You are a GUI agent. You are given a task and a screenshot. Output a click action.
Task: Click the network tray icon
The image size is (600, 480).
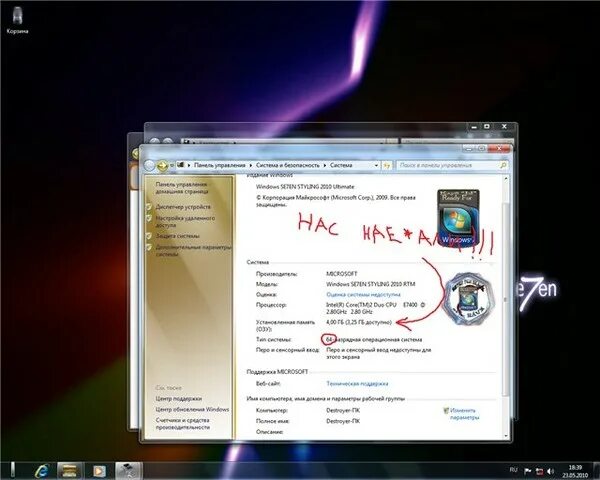539,471
